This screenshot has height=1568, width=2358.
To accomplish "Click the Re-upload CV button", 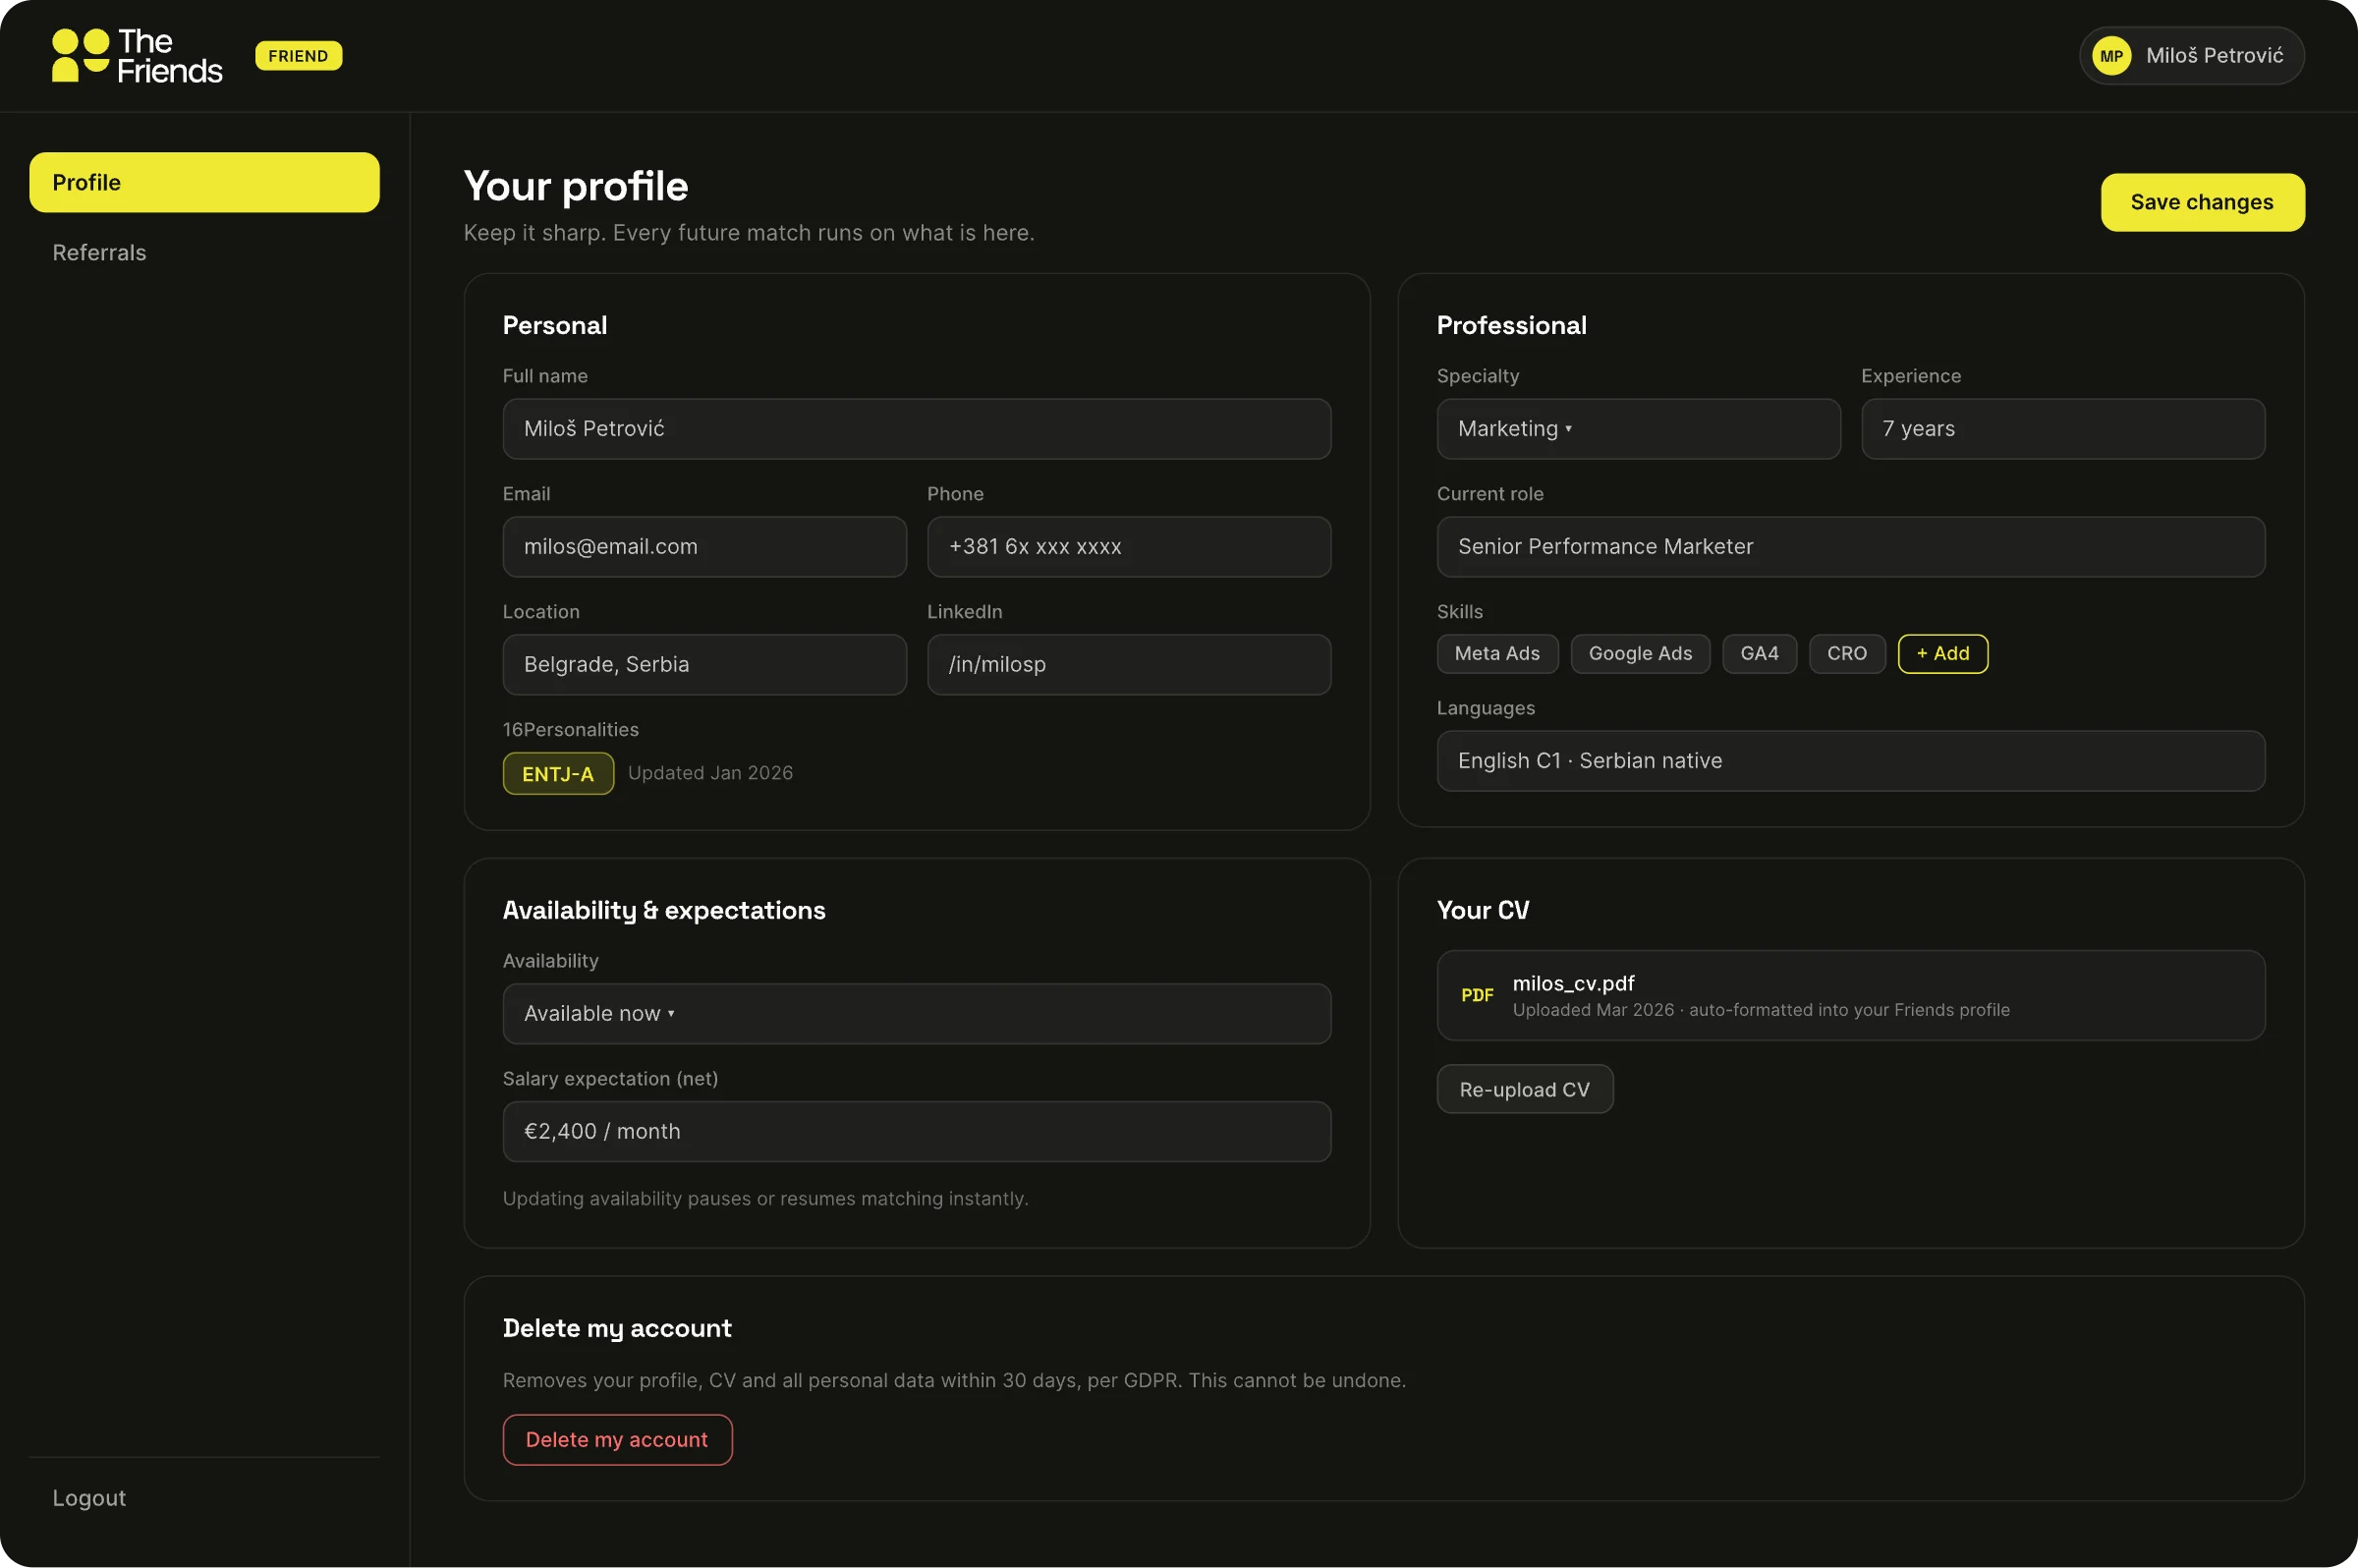I will point(1524,1089).
